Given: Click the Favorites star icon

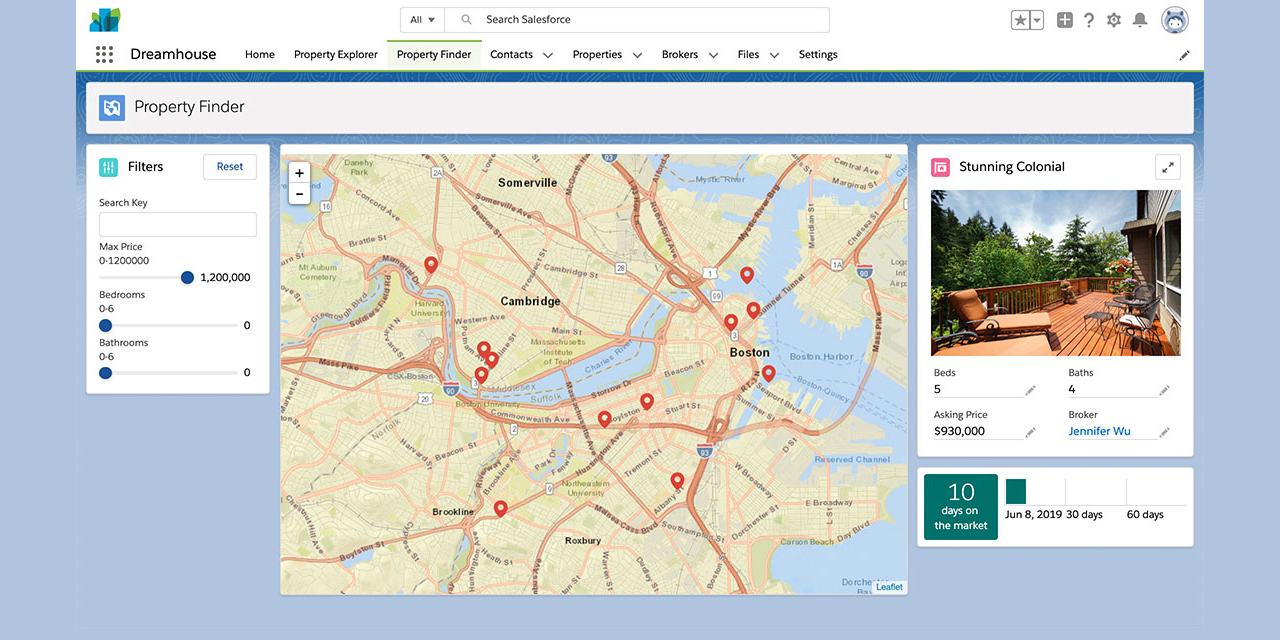Looking at the screenshot, I should pos(1021,20).
